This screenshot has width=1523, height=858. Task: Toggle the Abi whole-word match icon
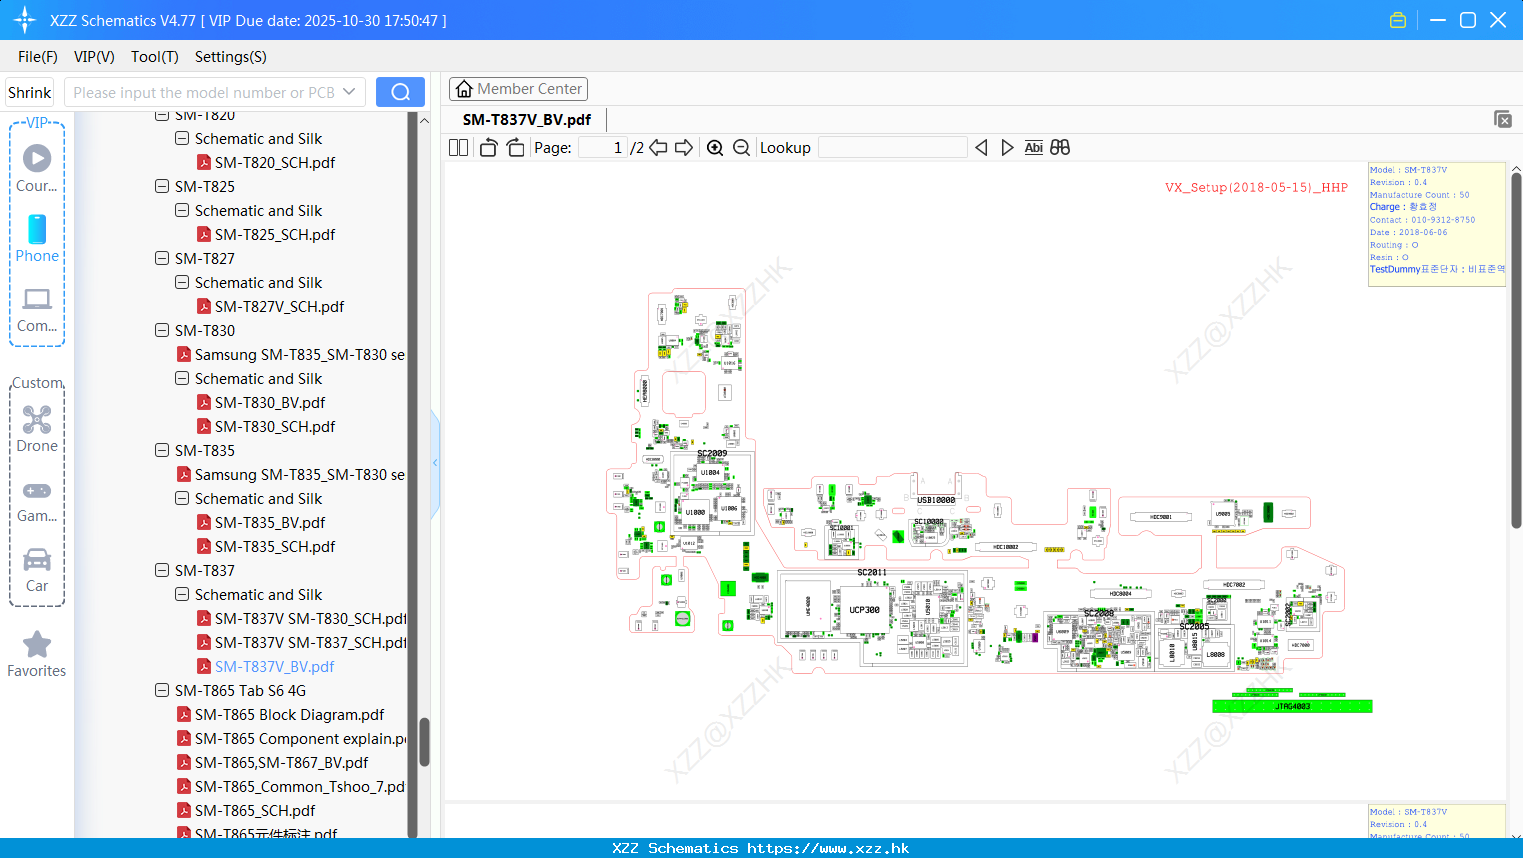coord(1033,147)
